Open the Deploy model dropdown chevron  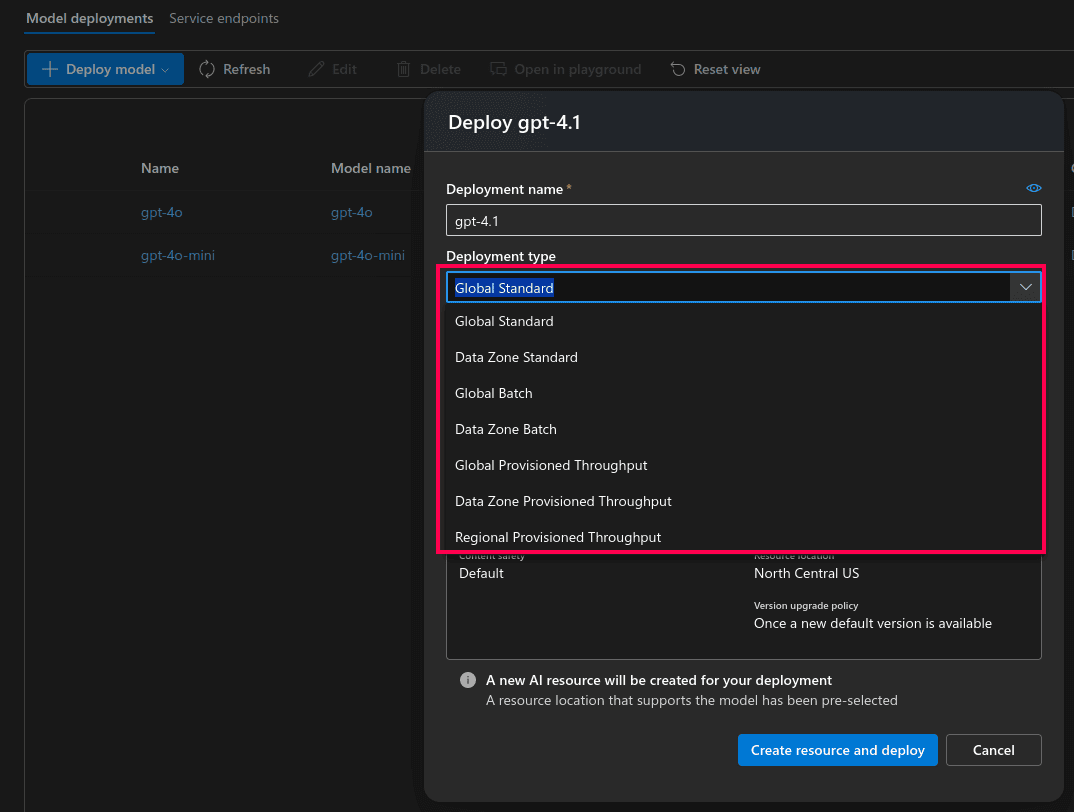tap(166, 69)
